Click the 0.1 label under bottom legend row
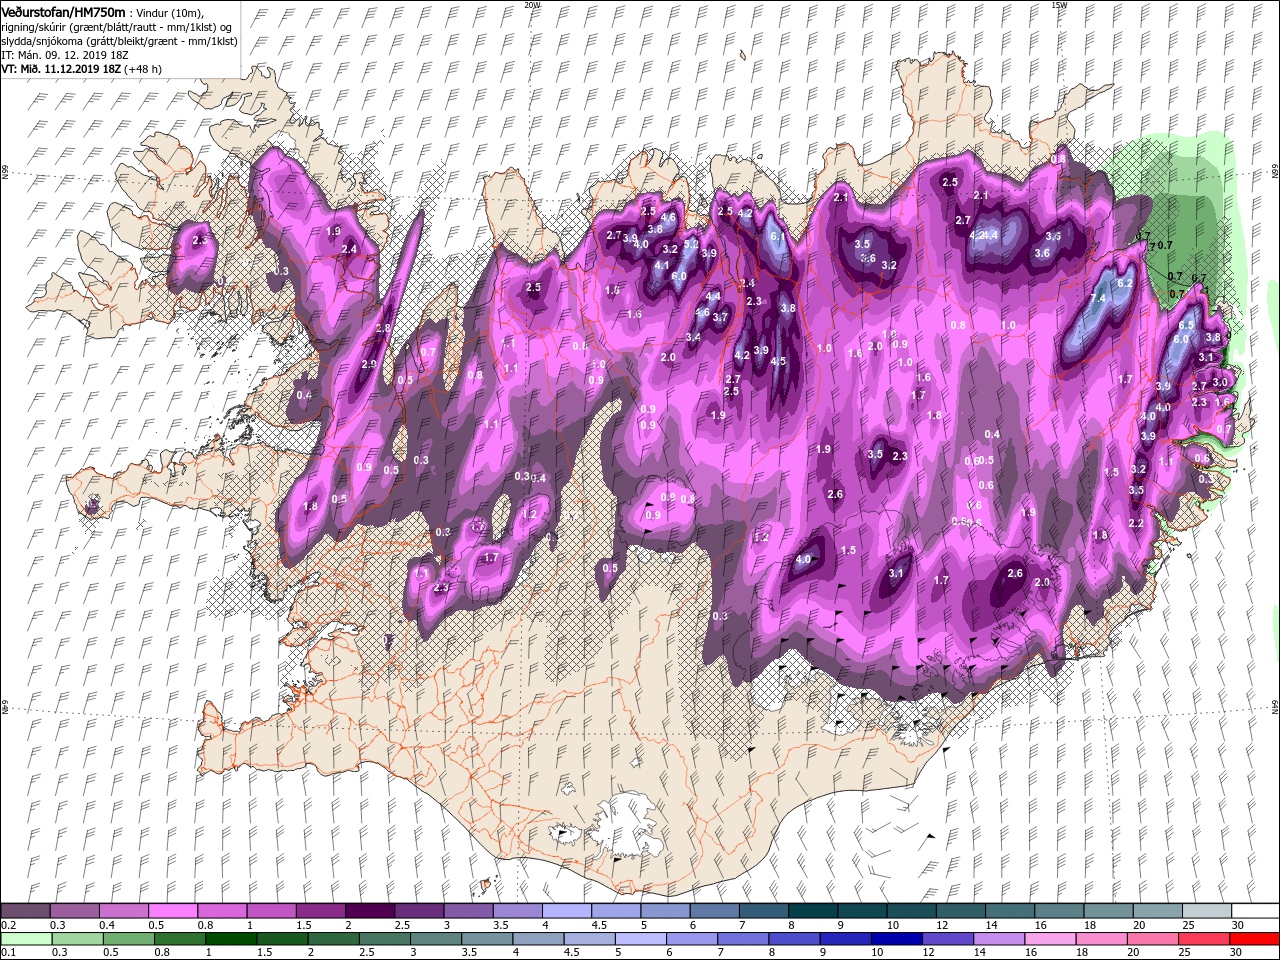 [7, 953]
